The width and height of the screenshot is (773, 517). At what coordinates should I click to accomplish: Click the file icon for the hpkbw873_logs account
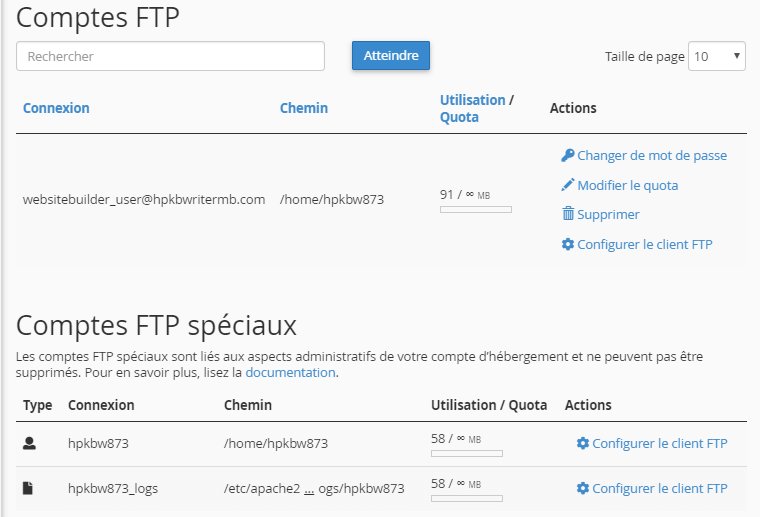tap(28, 488)
